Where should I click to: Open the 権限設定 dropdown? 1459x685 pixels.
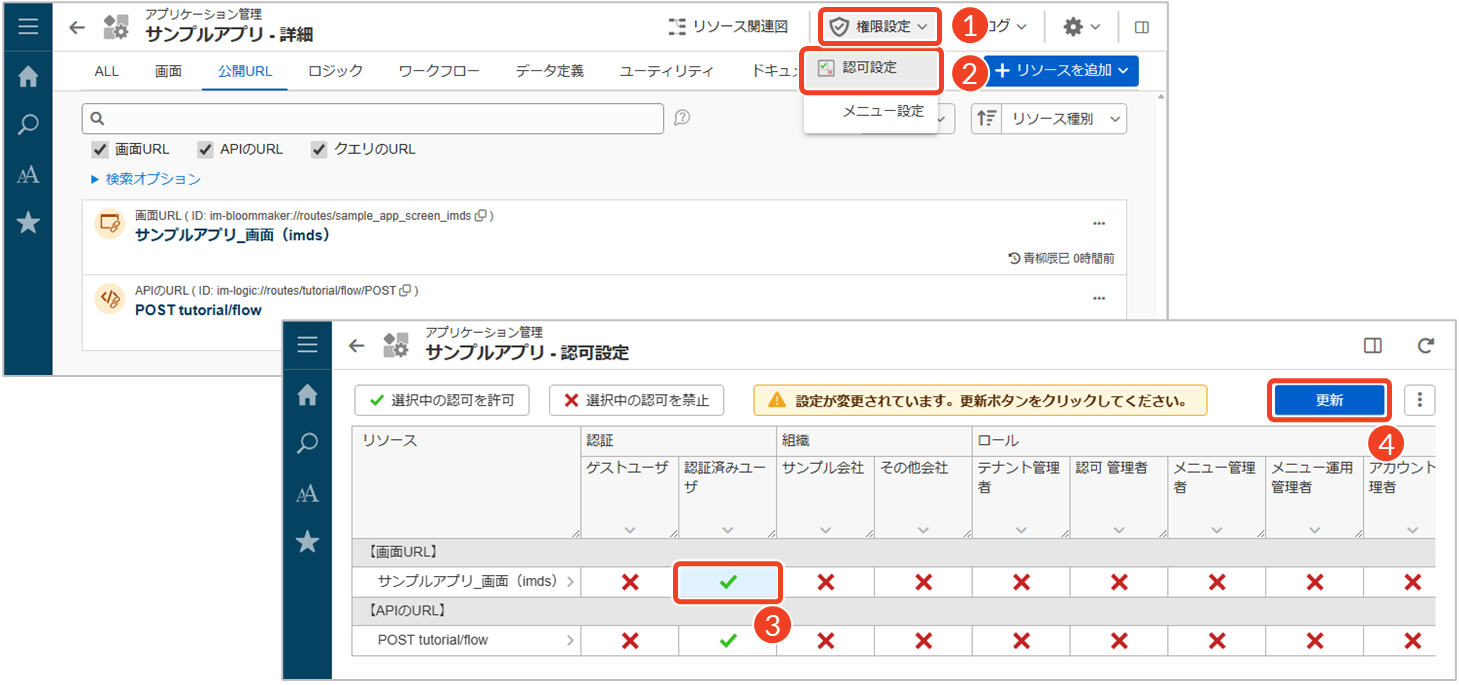[x=879, y=27]
